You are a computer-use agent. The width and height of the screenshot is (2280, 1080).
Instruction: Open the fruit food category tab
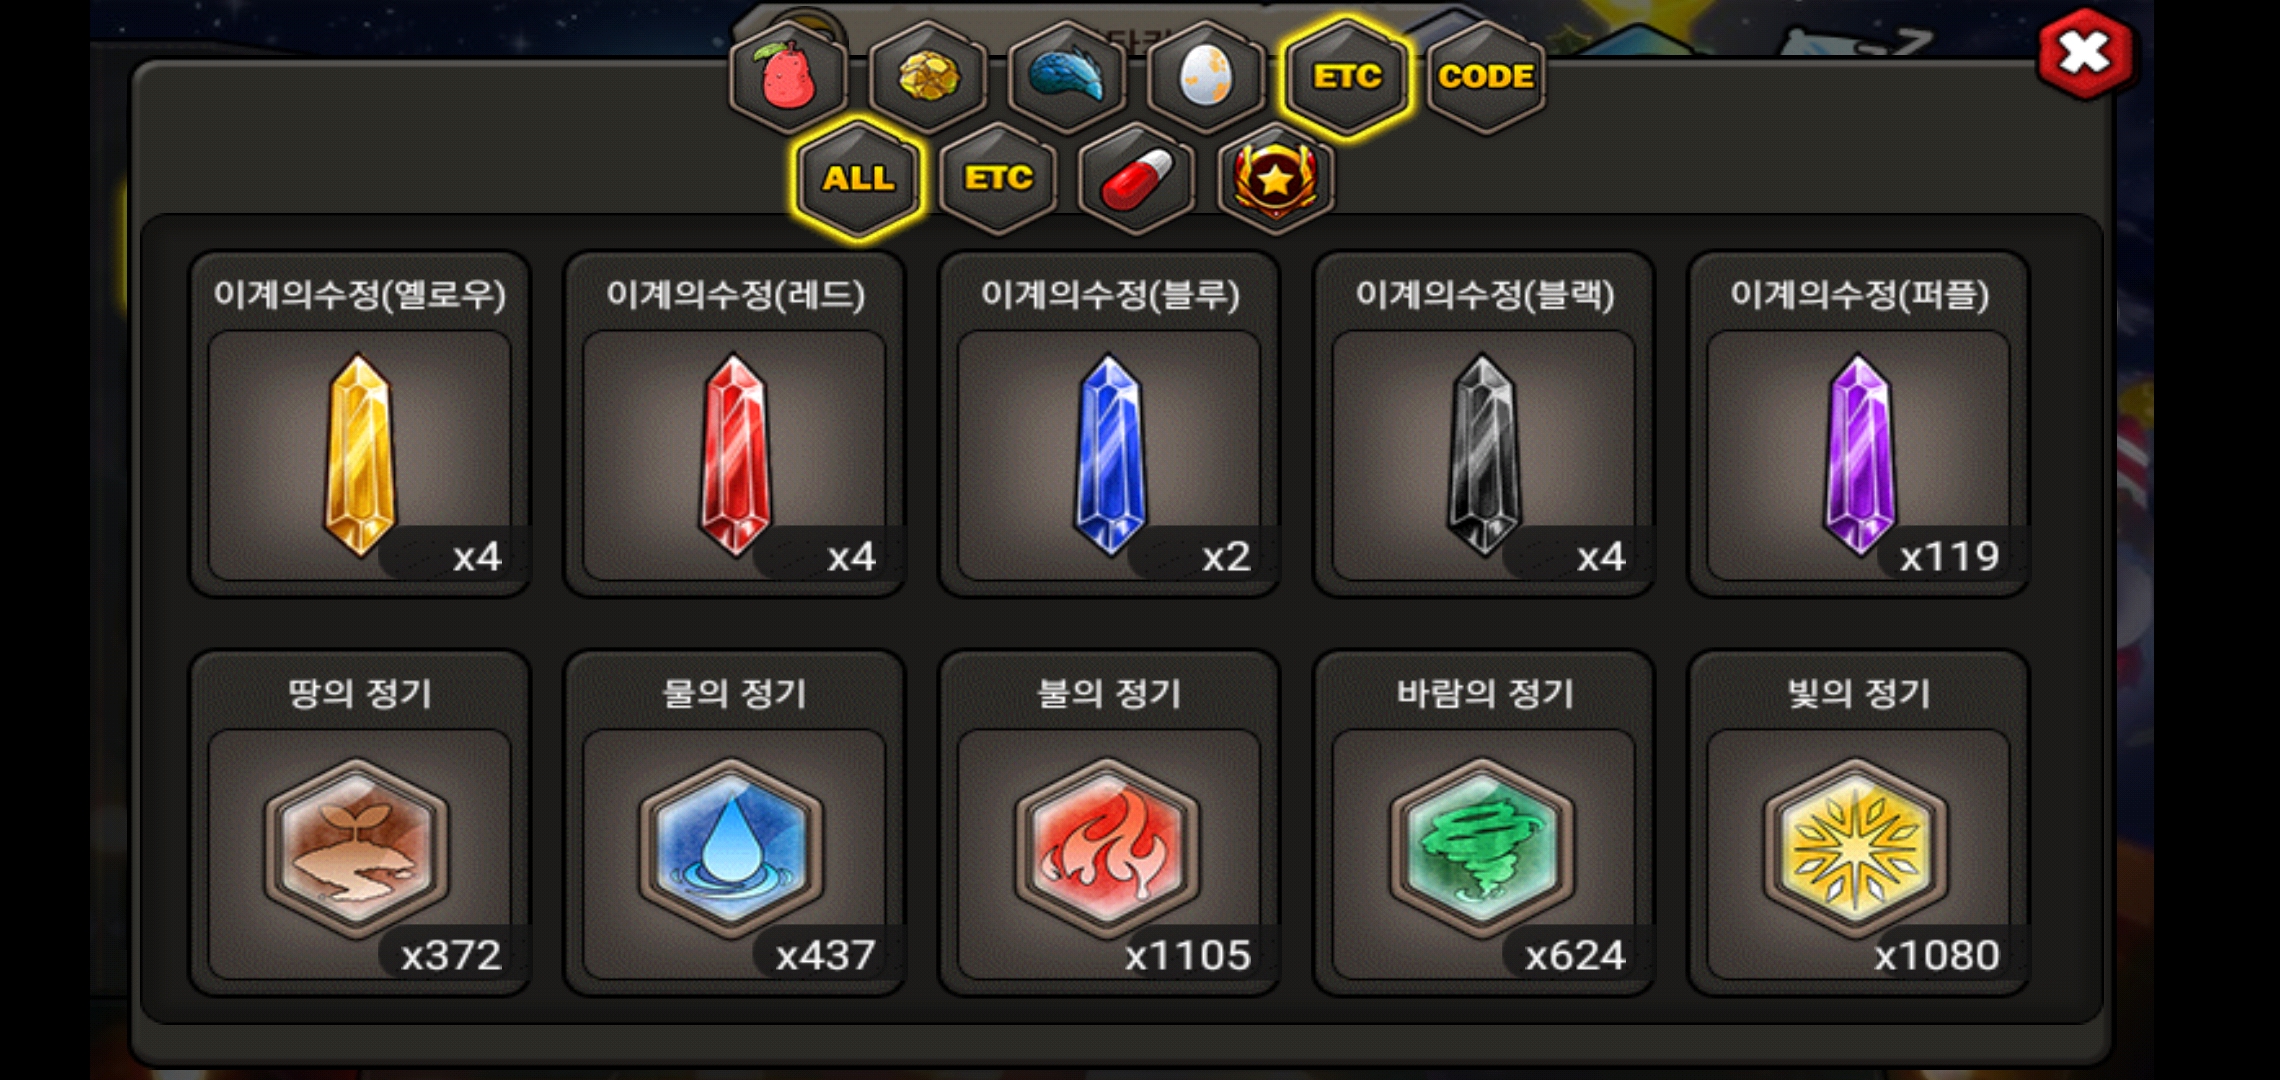coord(789,76)
